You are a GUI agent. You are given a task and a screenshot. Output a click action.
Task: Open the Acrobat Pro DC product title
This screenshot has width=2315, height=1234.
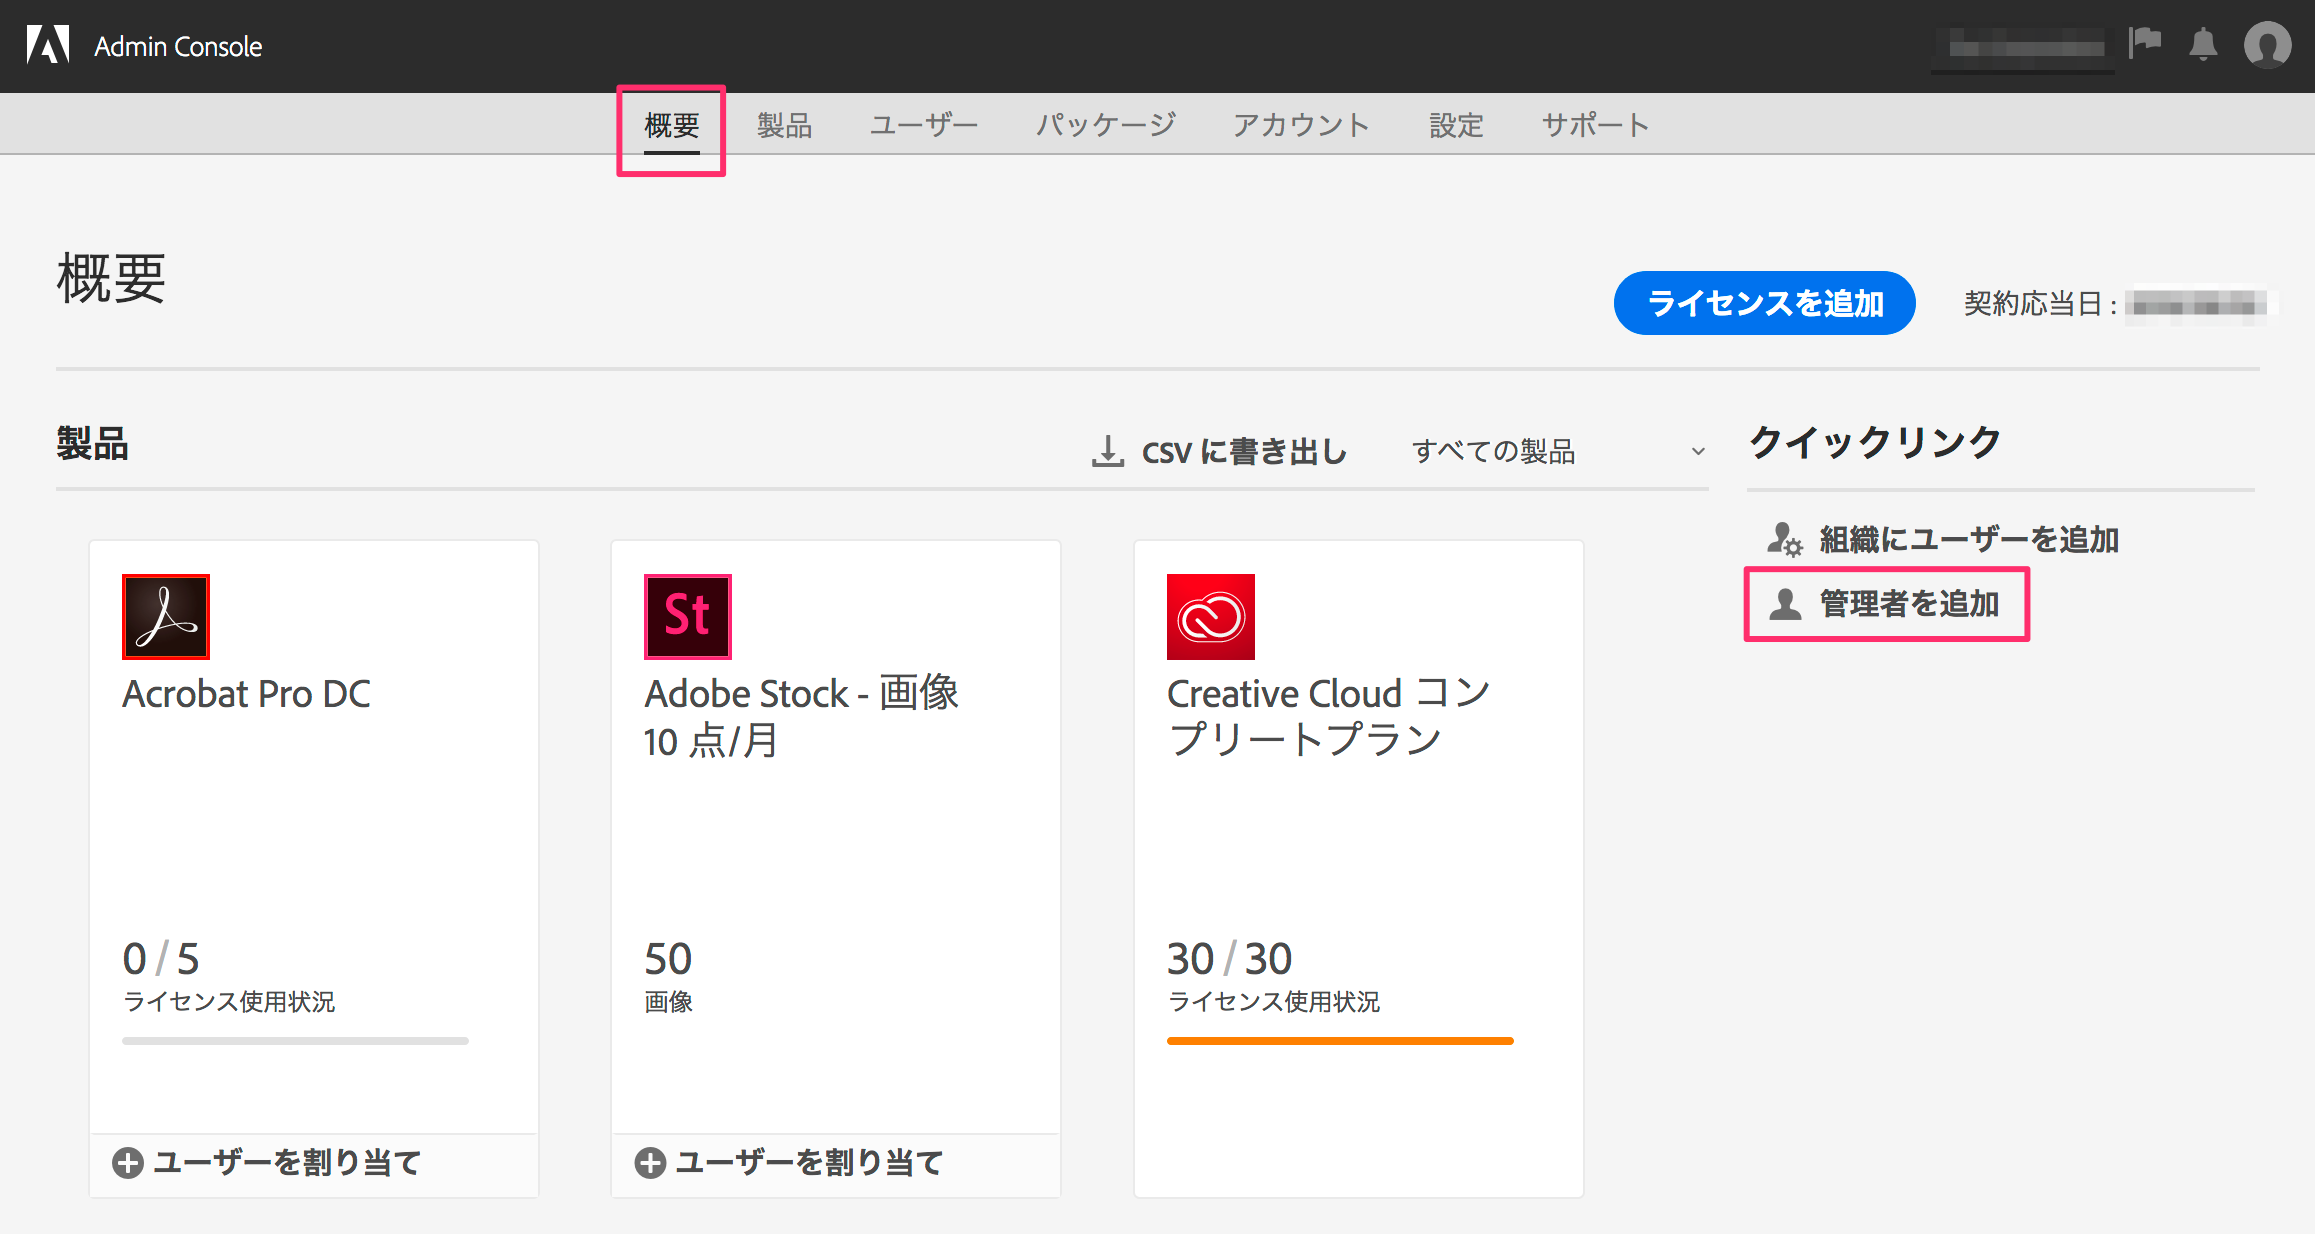(246, 694)
